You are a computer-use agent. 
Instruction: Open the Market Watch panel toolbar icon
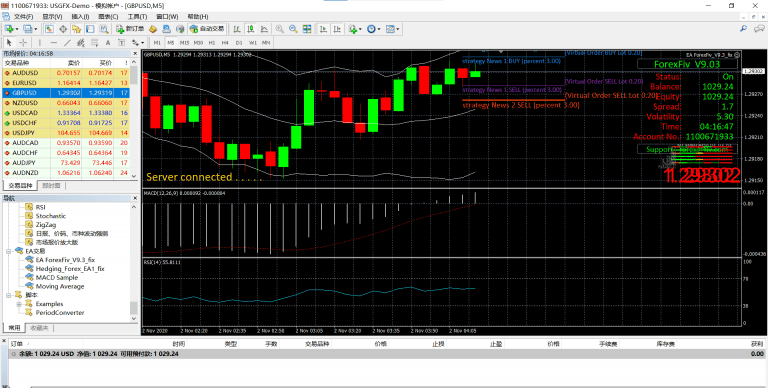(49, 29)
